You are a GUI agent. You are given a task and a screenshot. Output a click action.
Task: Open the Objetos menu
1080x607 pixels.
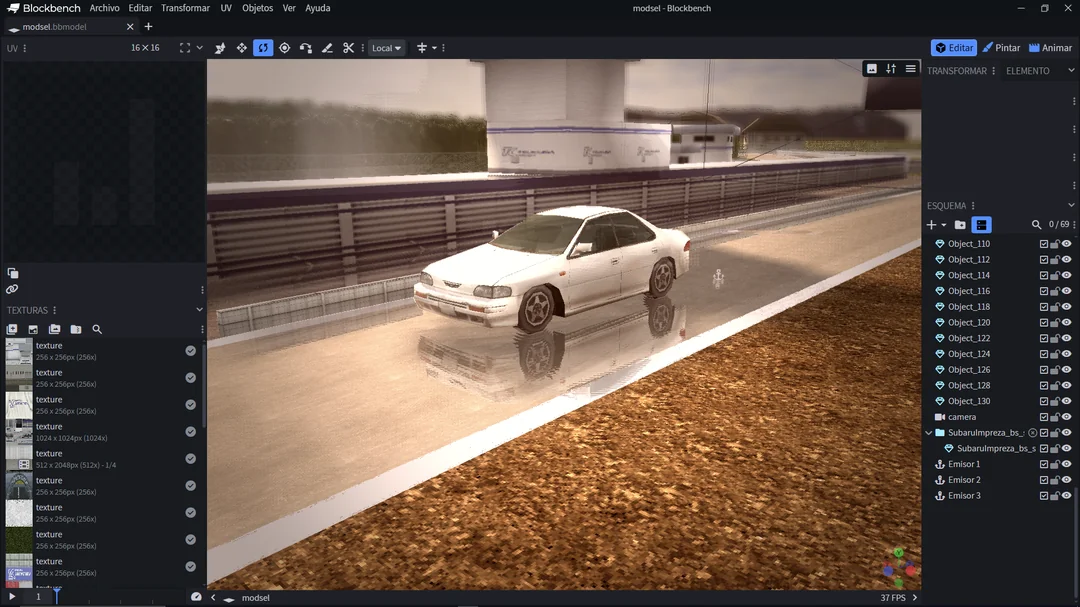tap(257, 8)
